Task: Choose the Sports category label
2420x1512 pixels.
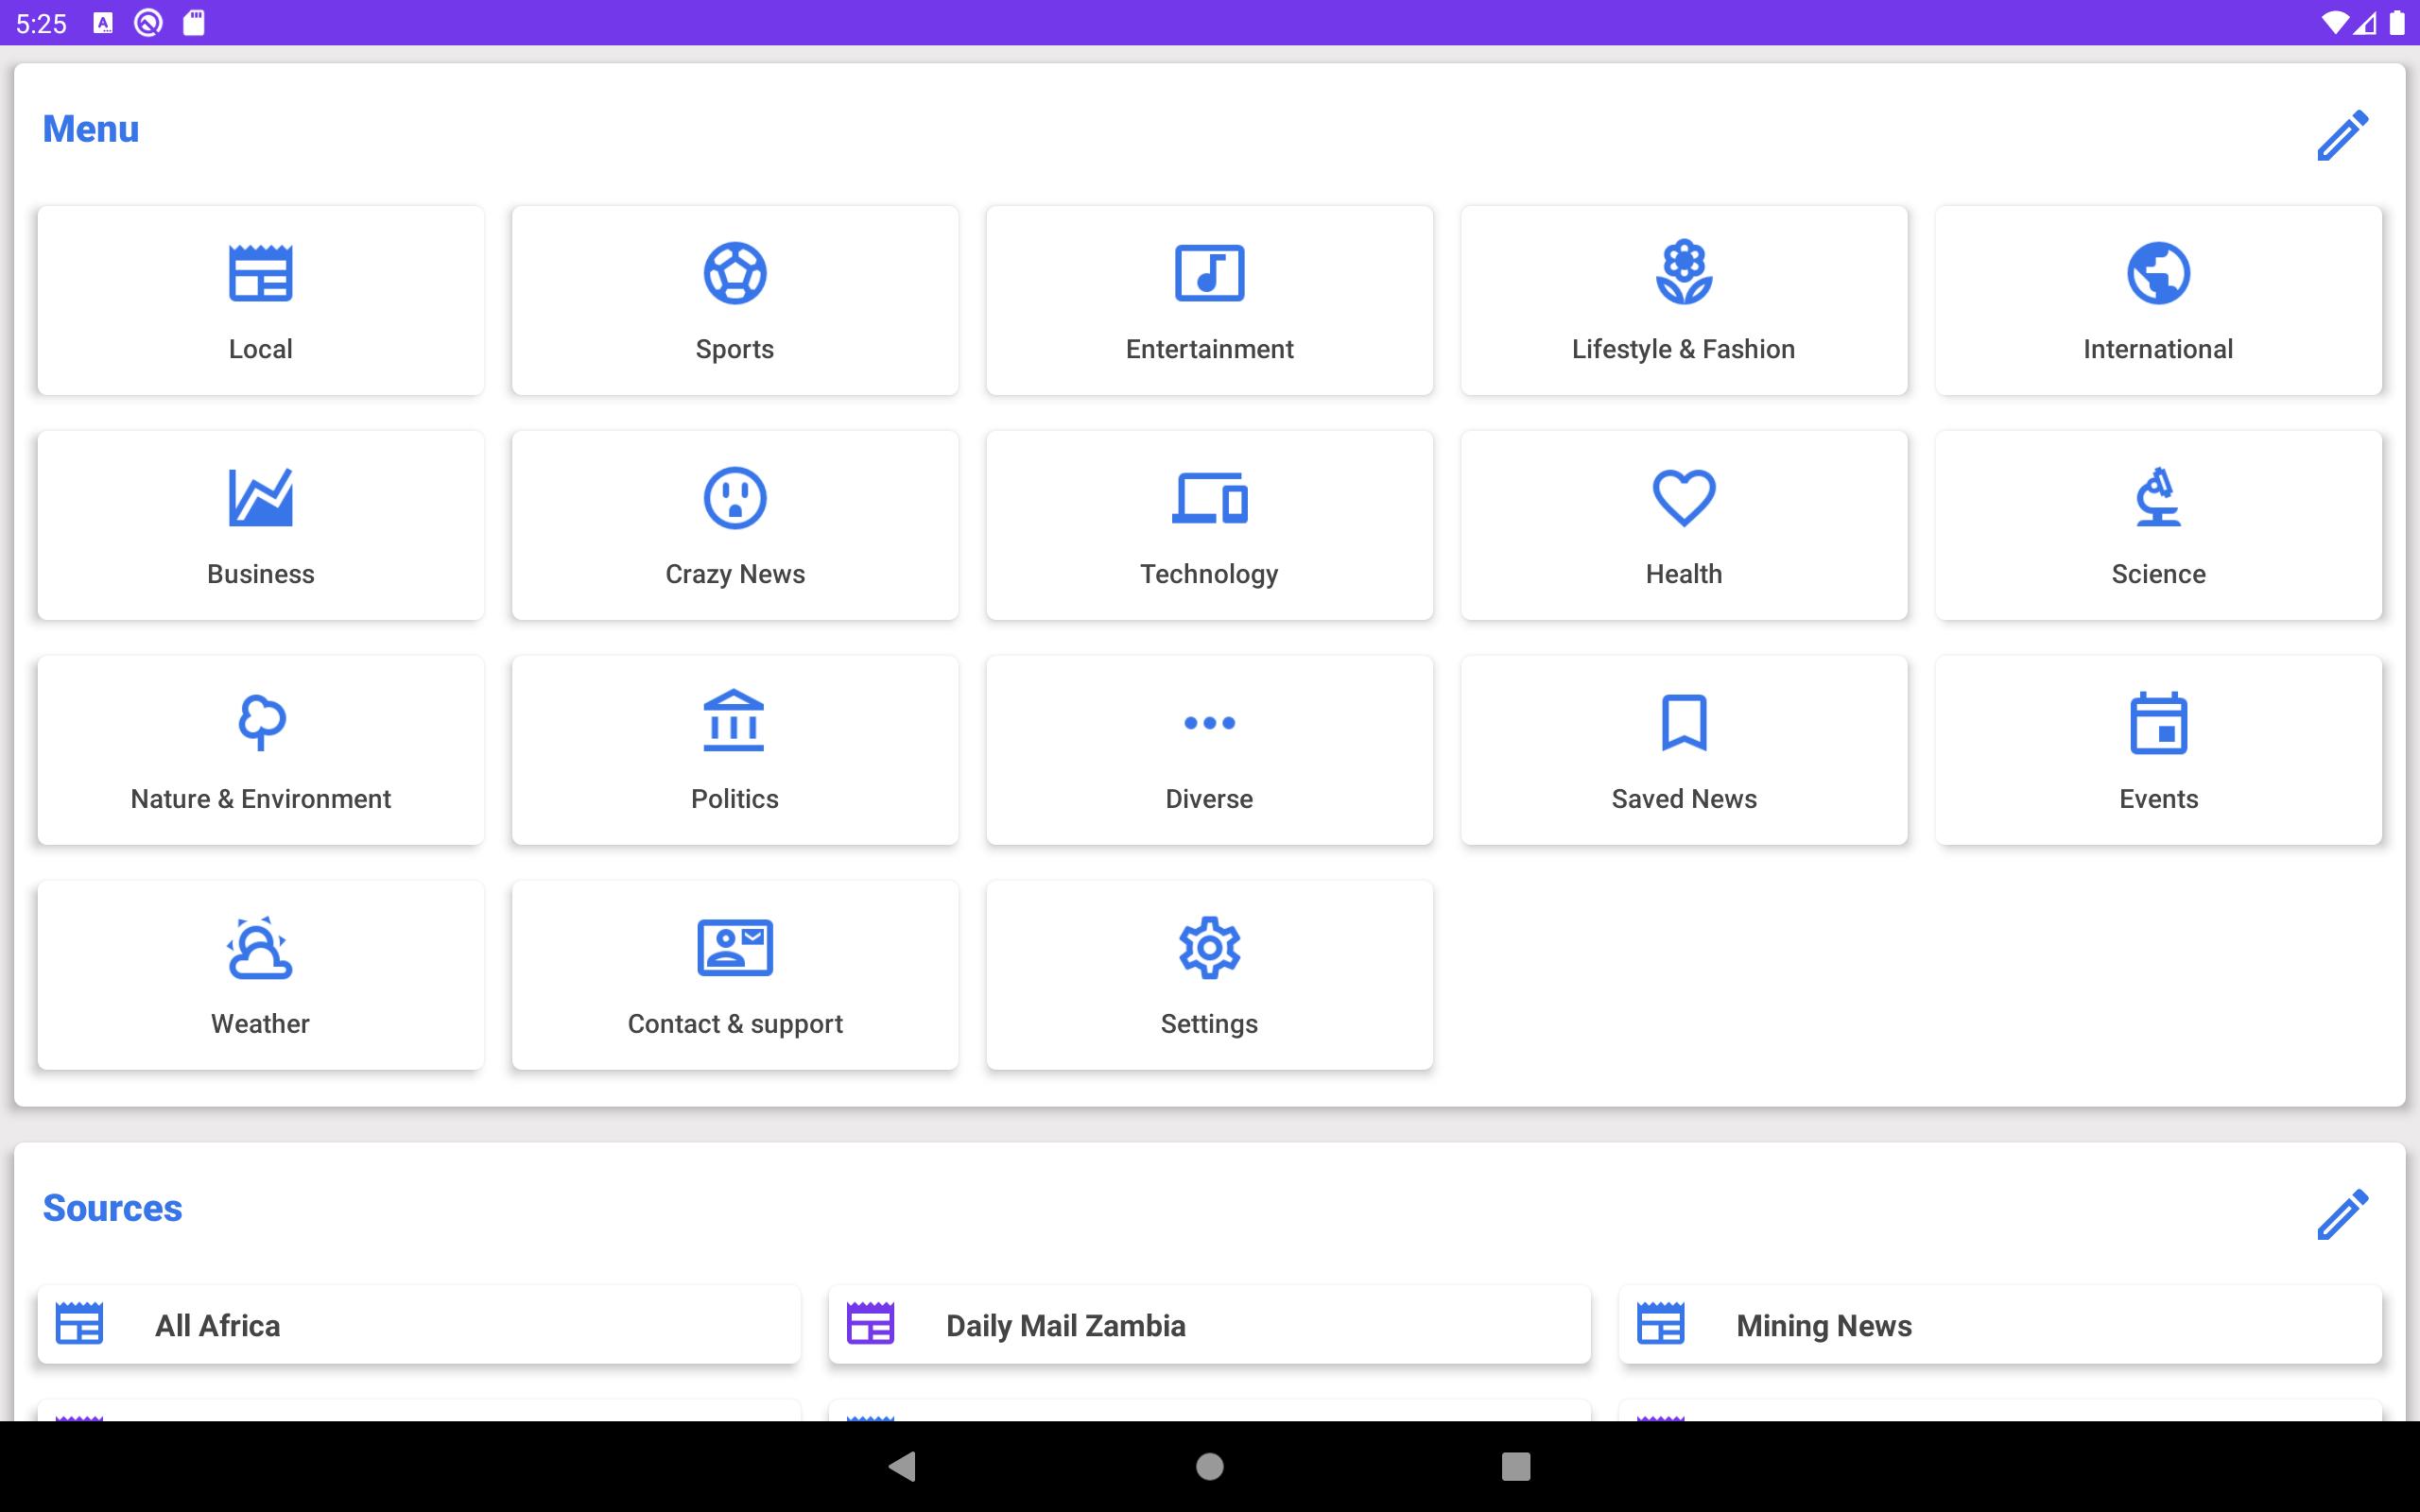Action: tap(735, 349)
